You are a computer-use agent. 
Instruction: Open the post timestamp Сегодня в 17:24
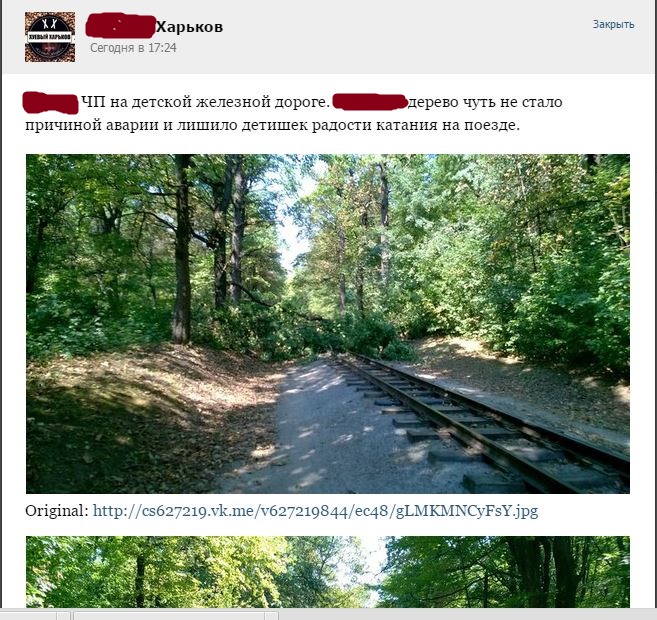tap(133, 48)
